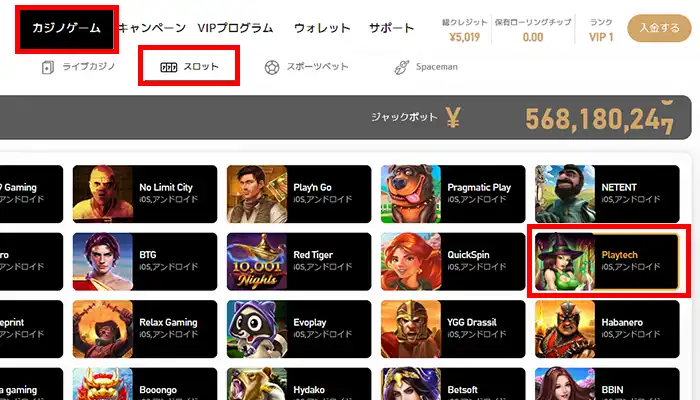The image size is (700, 400).
Task: Click Evoplay raccoon thumbnail
Action: pos(257,329)
